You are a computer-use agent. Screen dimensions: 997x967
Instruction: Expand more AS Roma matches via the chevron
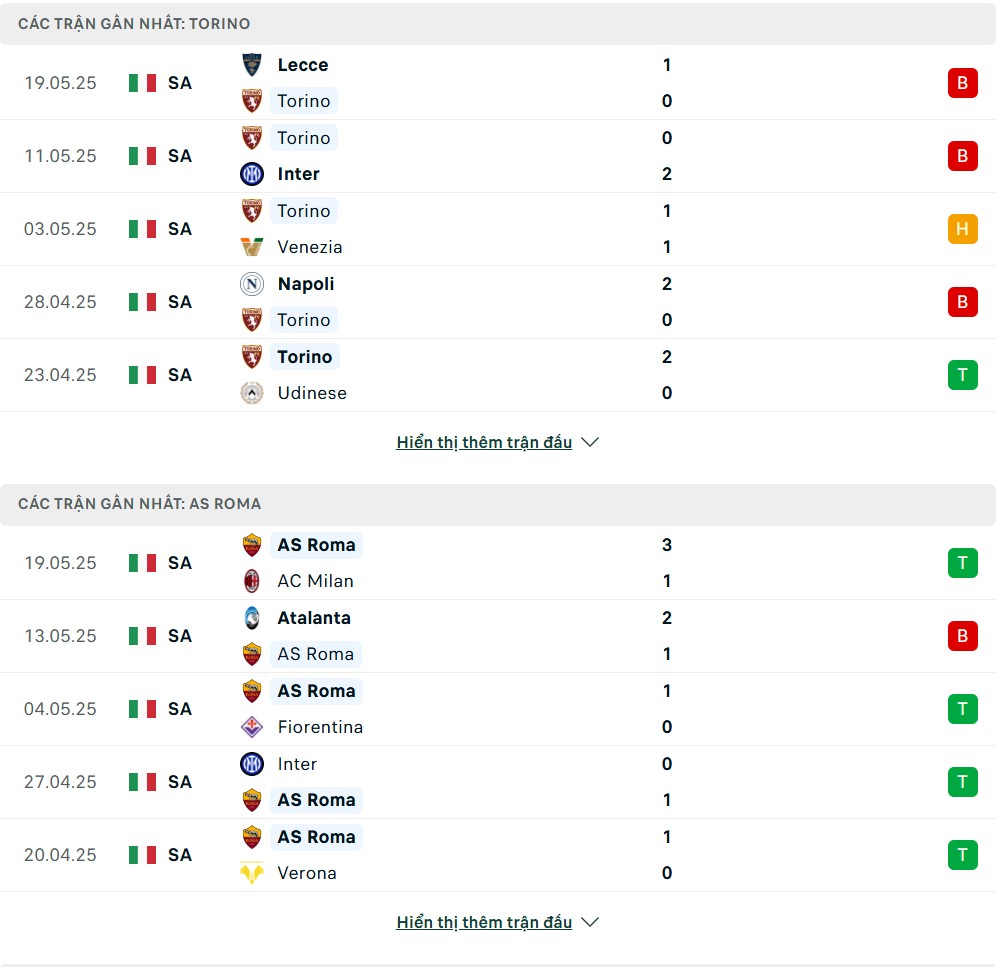590,922
